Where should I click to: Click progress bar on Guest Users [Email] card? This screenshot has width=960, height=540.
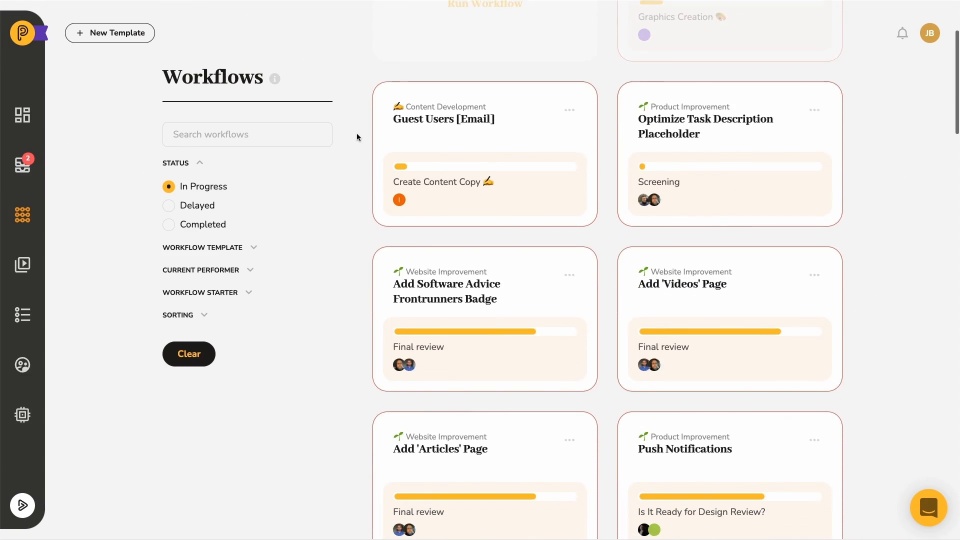[x=485, y=167]
